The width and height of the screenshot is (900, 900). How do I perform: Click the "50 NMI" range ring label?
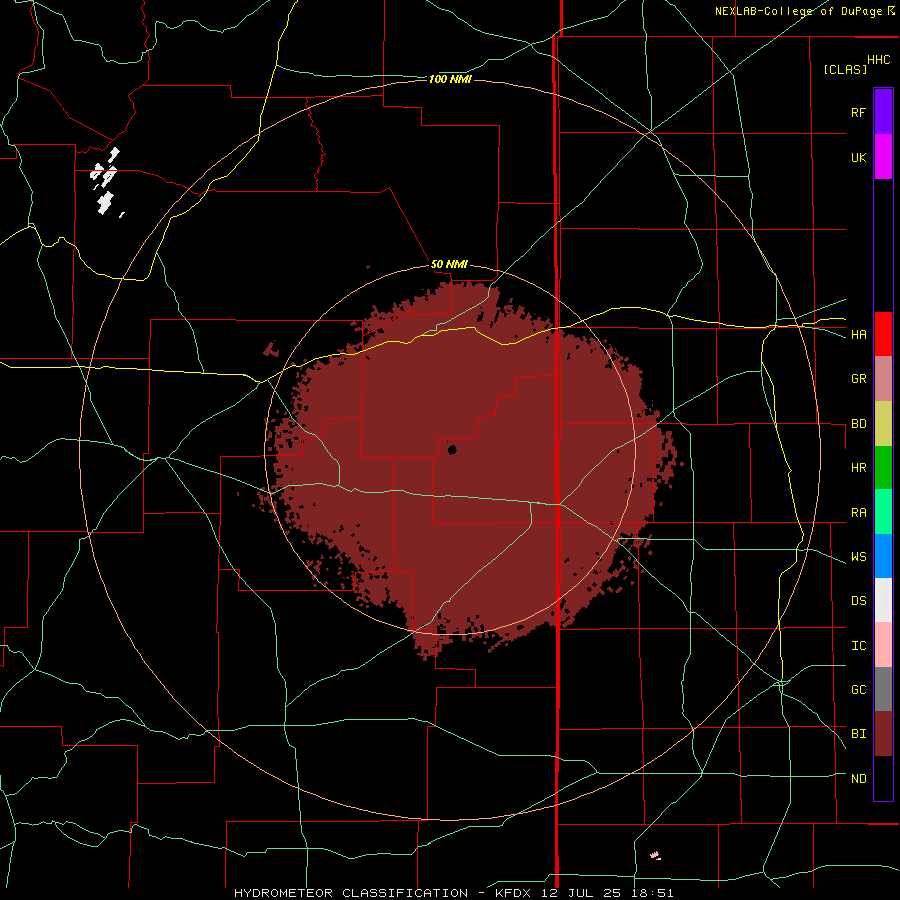449,264
